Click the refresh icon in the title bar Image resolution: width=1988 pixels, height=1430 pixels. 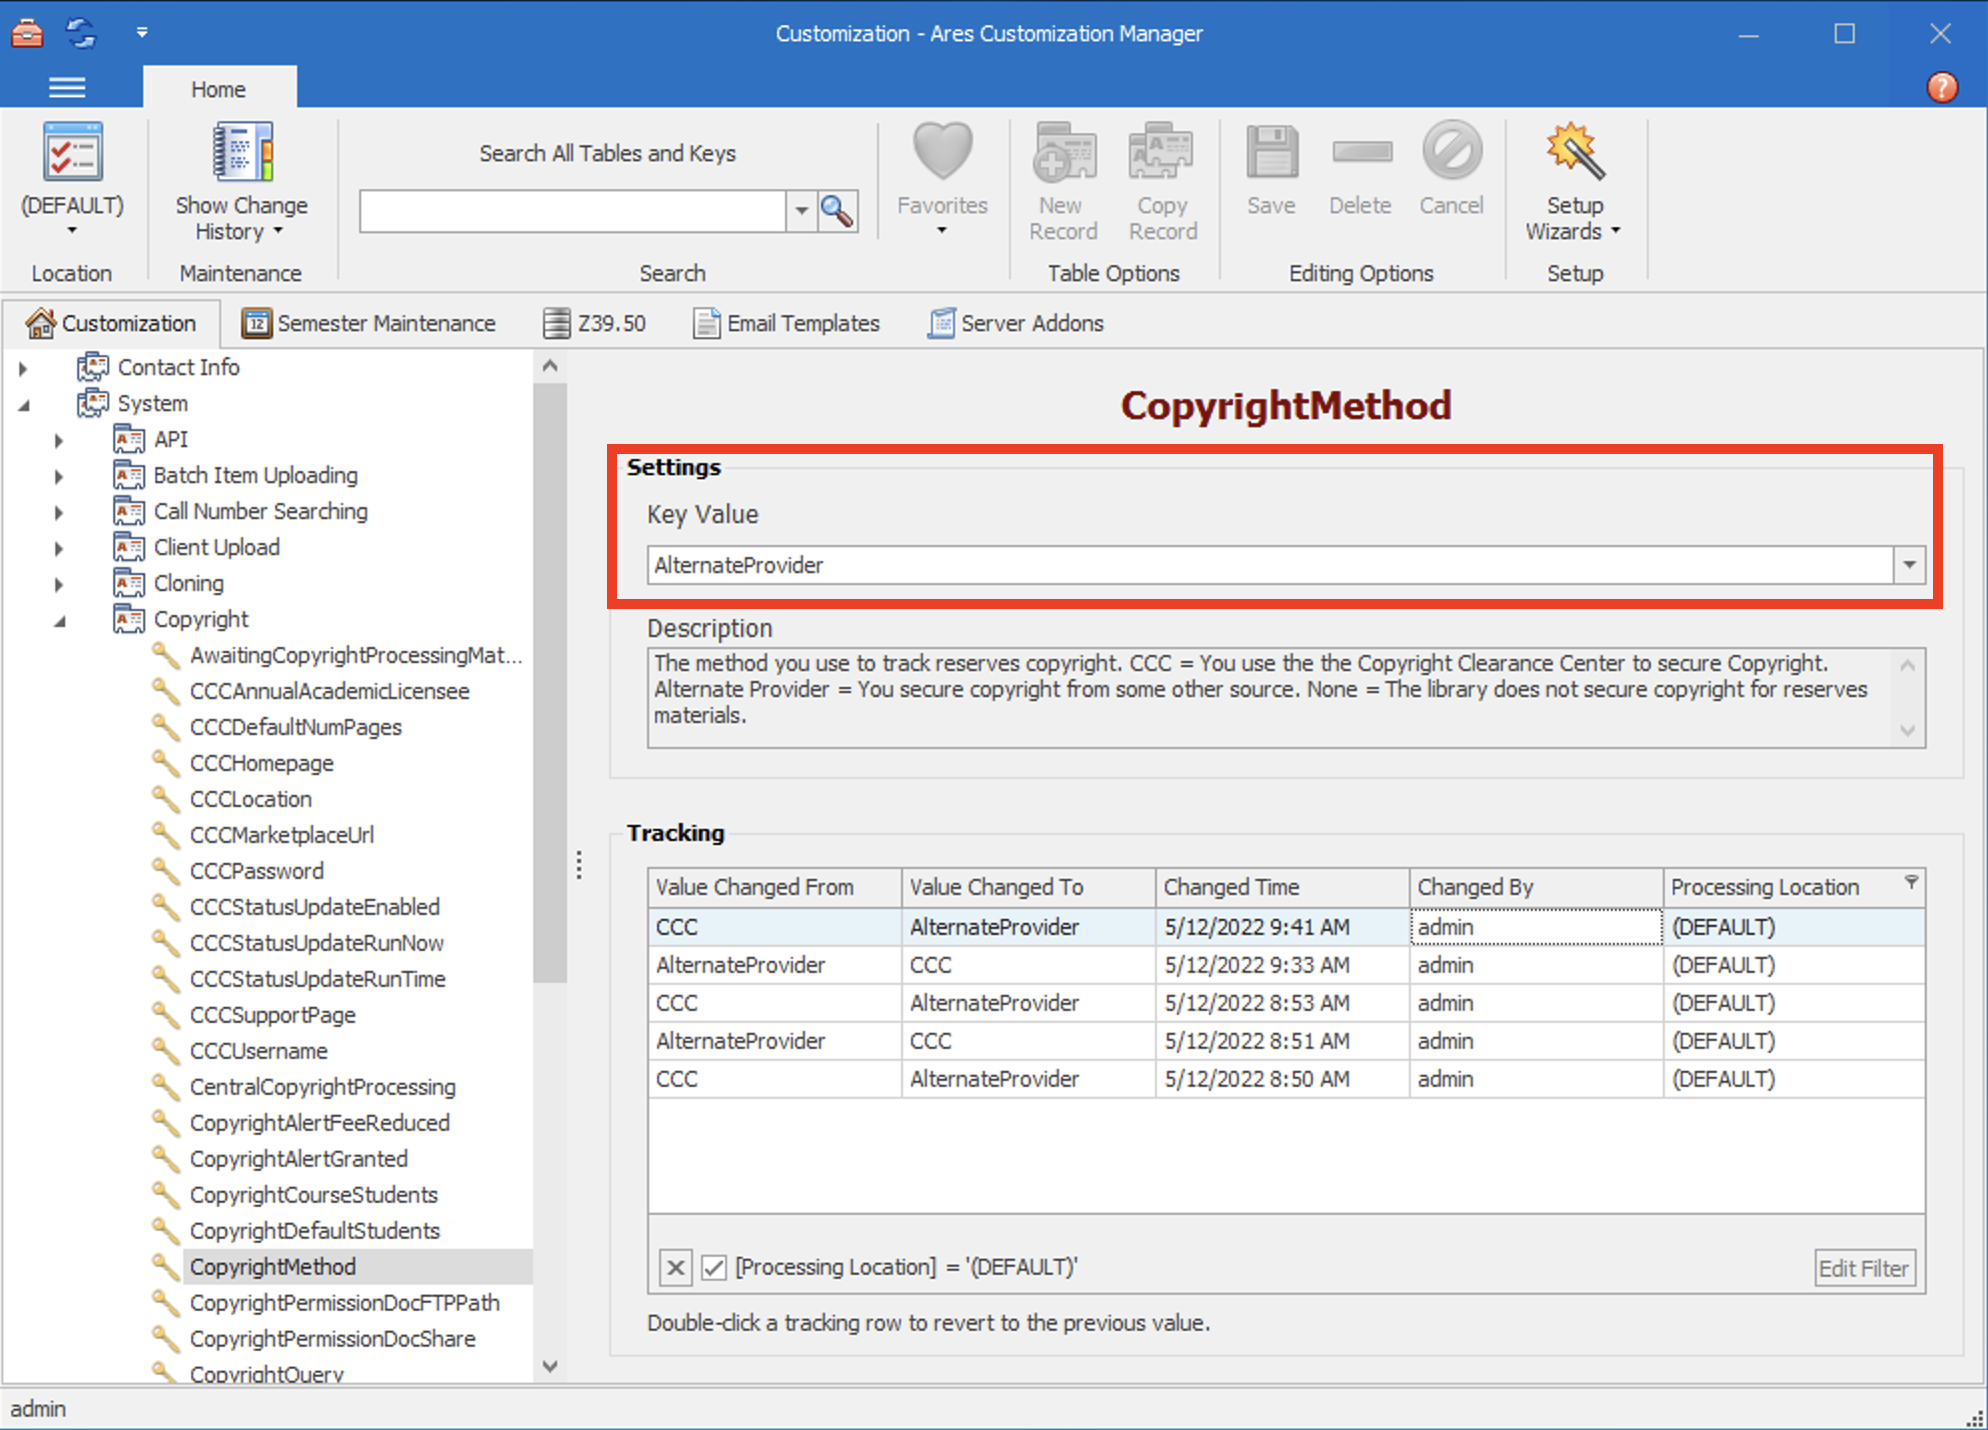click(x=80, y=32)
